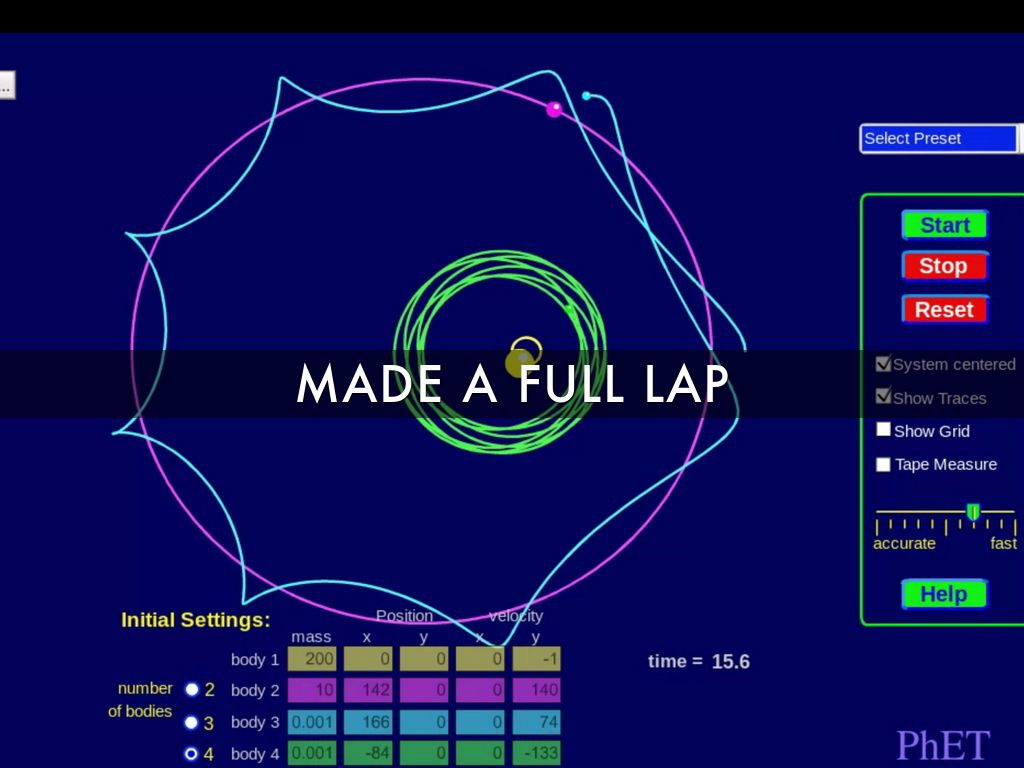
Task: Select 4 bodies radio button
Action: click(x=192, y=754)
